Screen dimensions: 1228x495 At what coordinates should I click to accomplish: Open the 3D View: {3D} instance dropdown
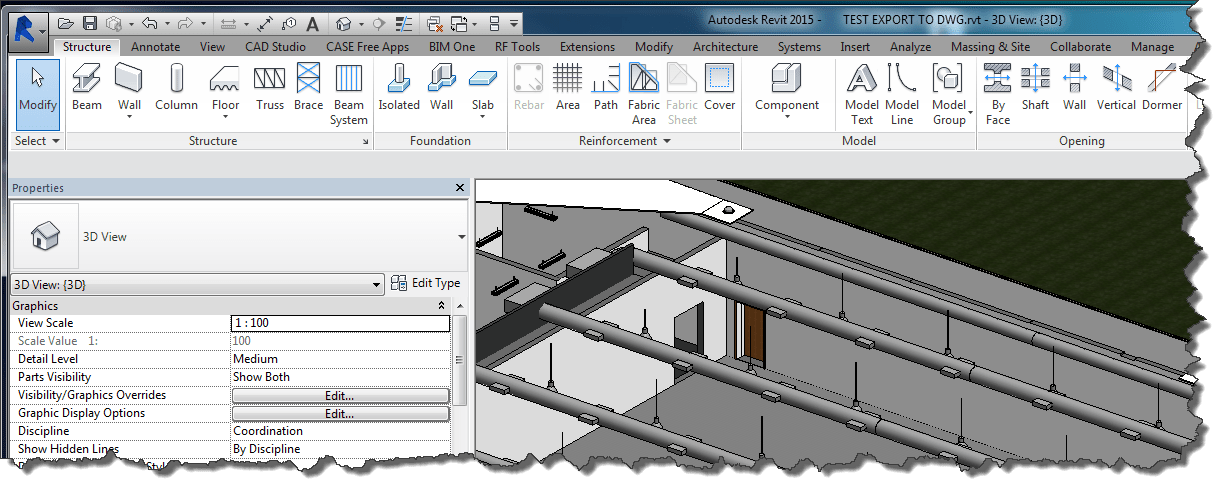click(376, 284)
